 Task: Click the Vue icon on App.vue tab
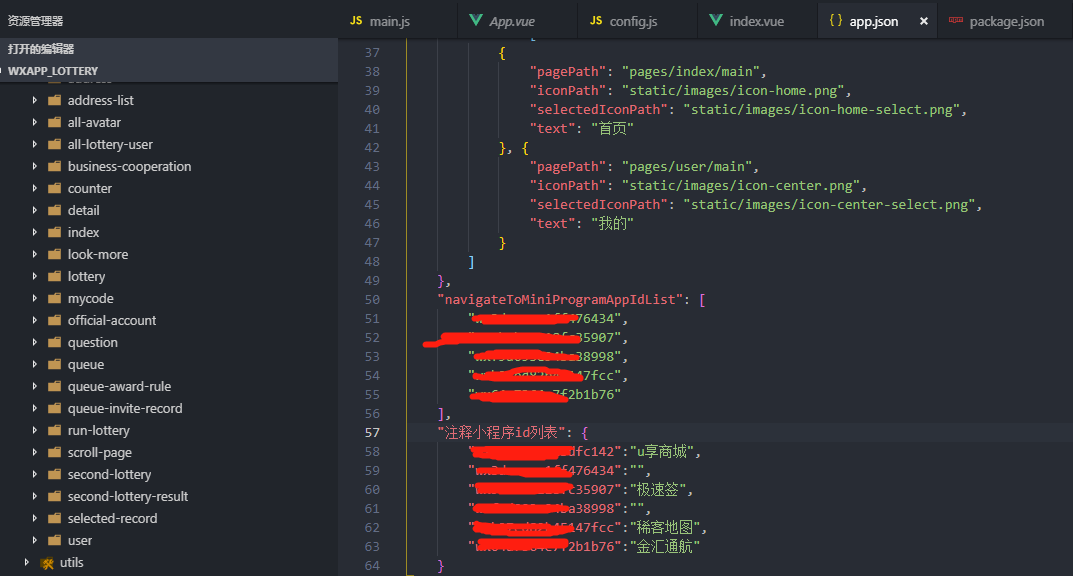[476, 21]
